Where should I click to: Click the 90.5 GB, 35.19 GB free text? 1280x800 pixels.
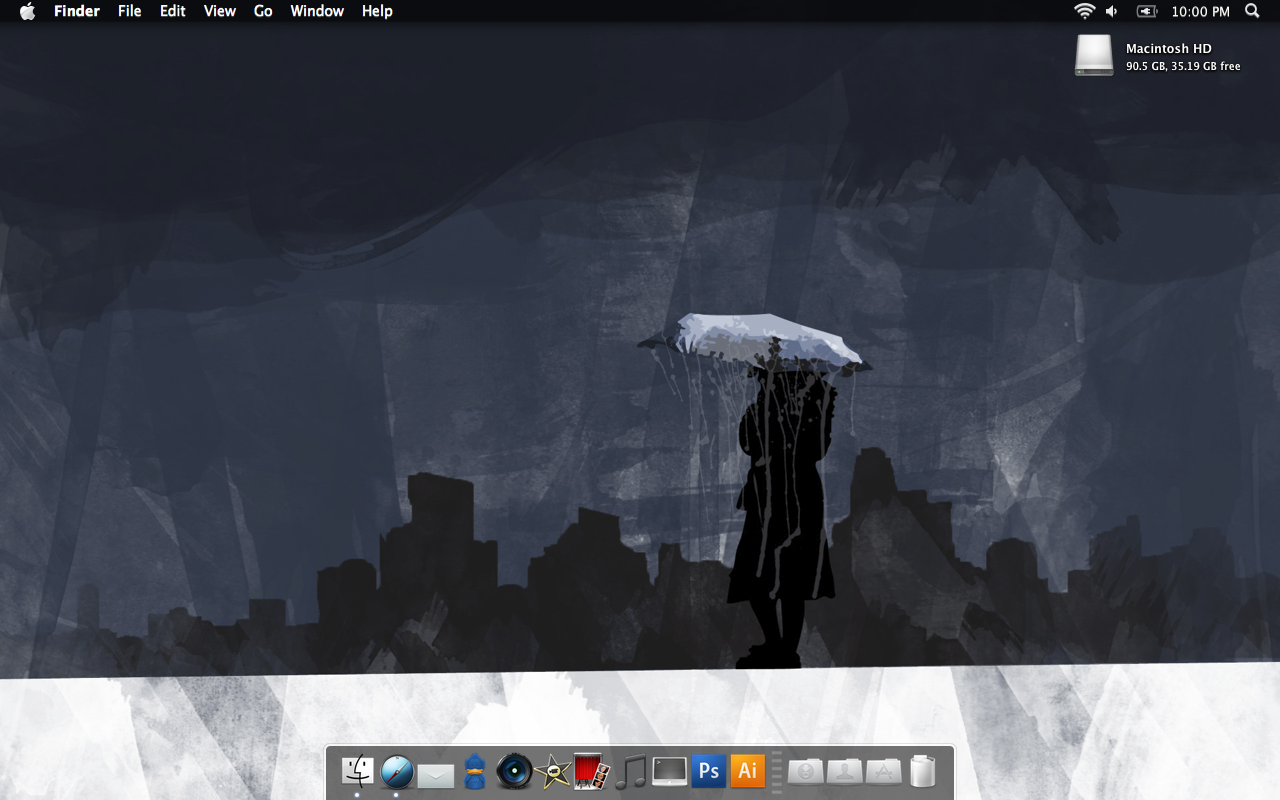click(x=1183, y=66)
